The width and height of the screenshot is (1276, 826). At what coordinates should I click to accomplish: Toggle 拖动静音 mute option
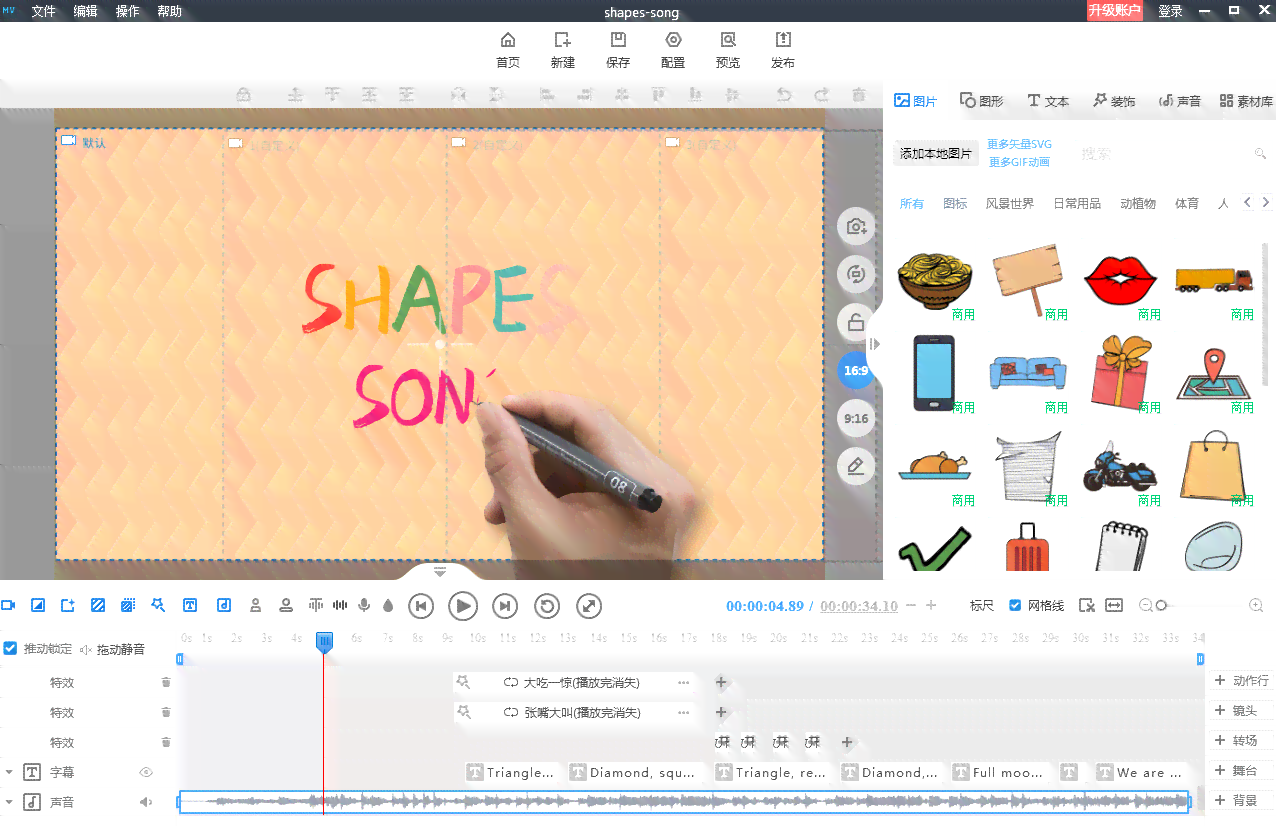pyautogui.click(x=112, y=650)
